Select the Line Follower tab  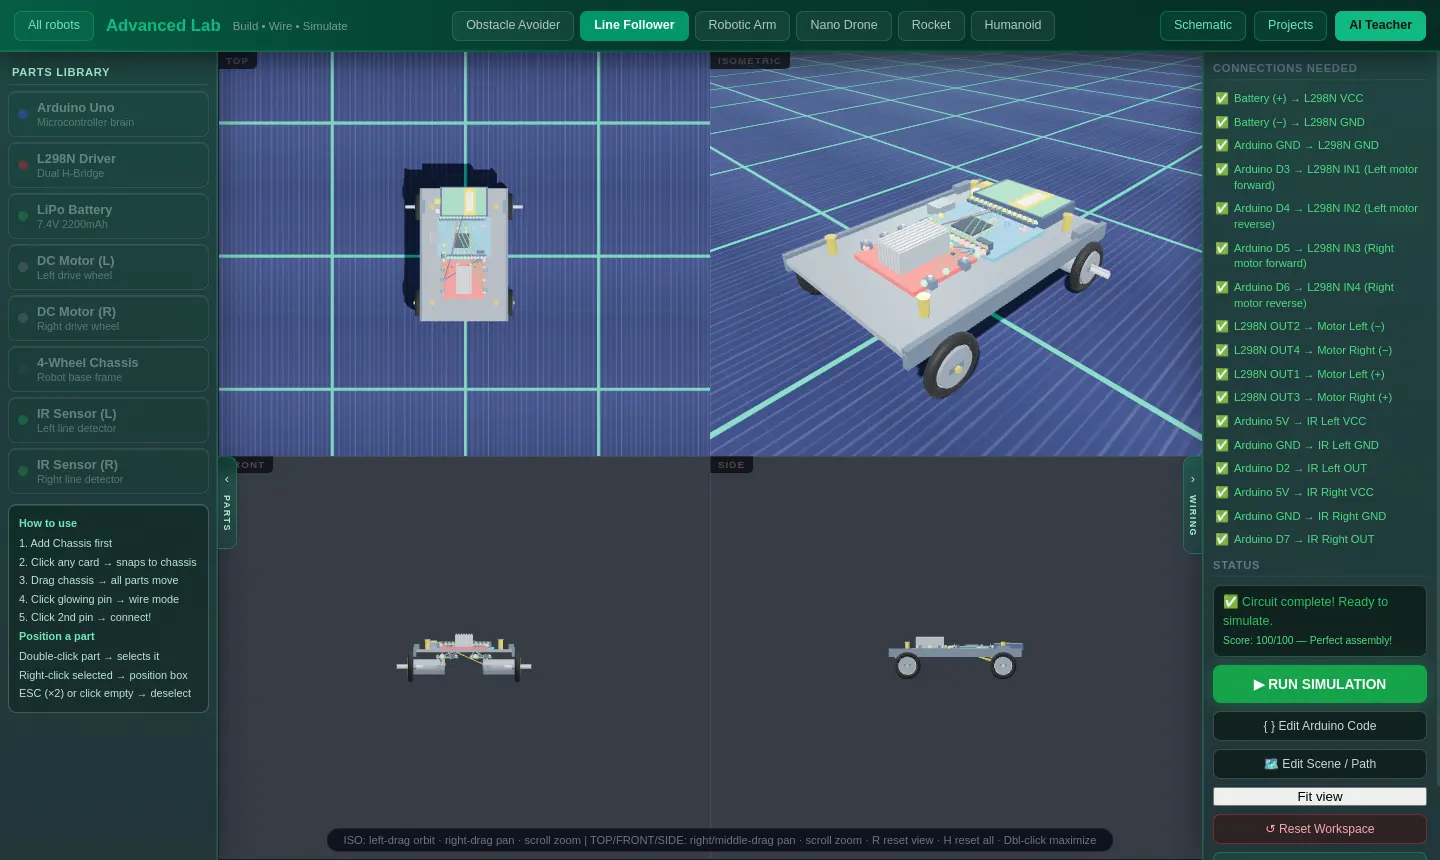634,25
